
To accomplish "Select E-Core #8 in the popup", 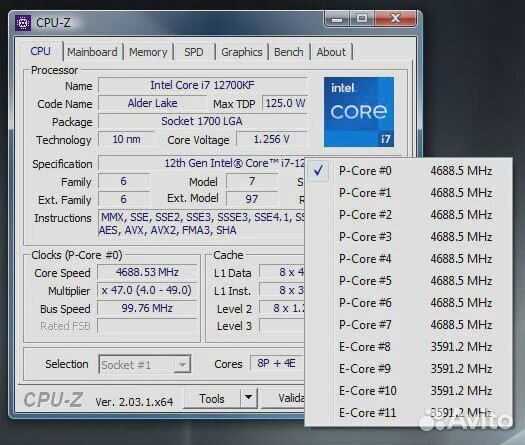I will click(x=408, y=347).
